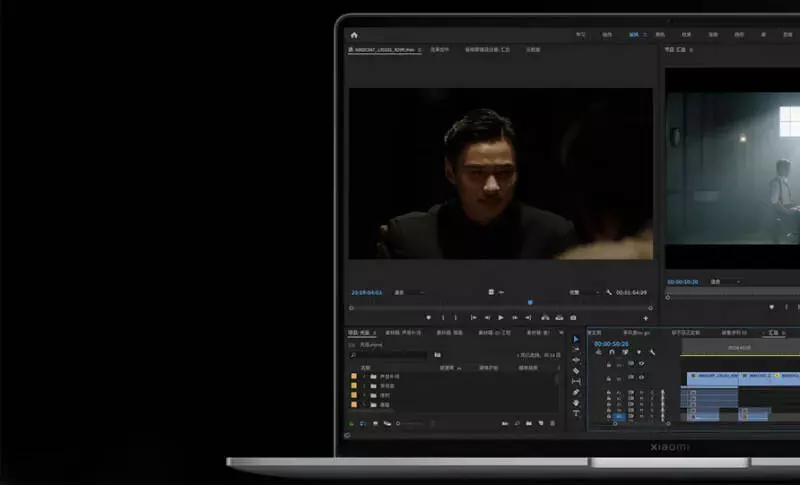Add marker in Program monitor

coord(771,307)
